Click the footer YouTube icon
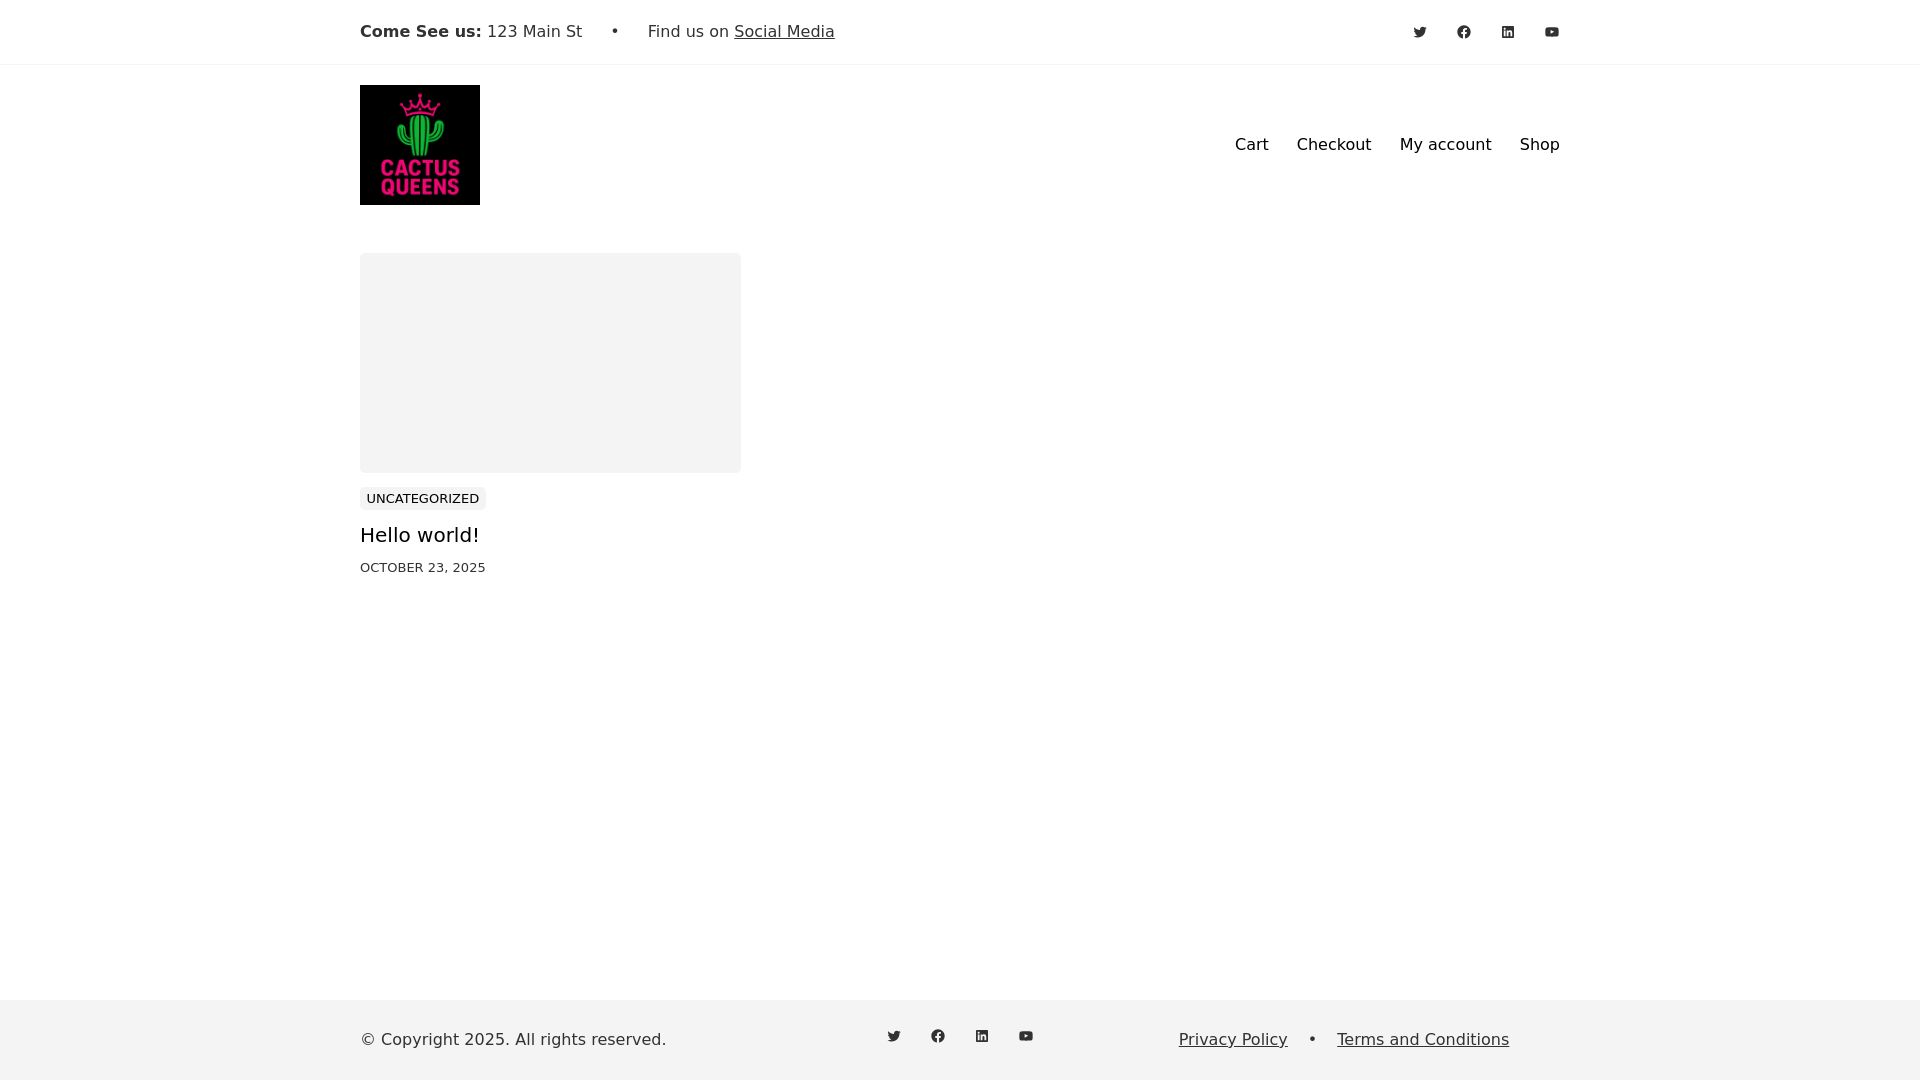The image size is (1920, 1080). (x=1026, y=1036)
